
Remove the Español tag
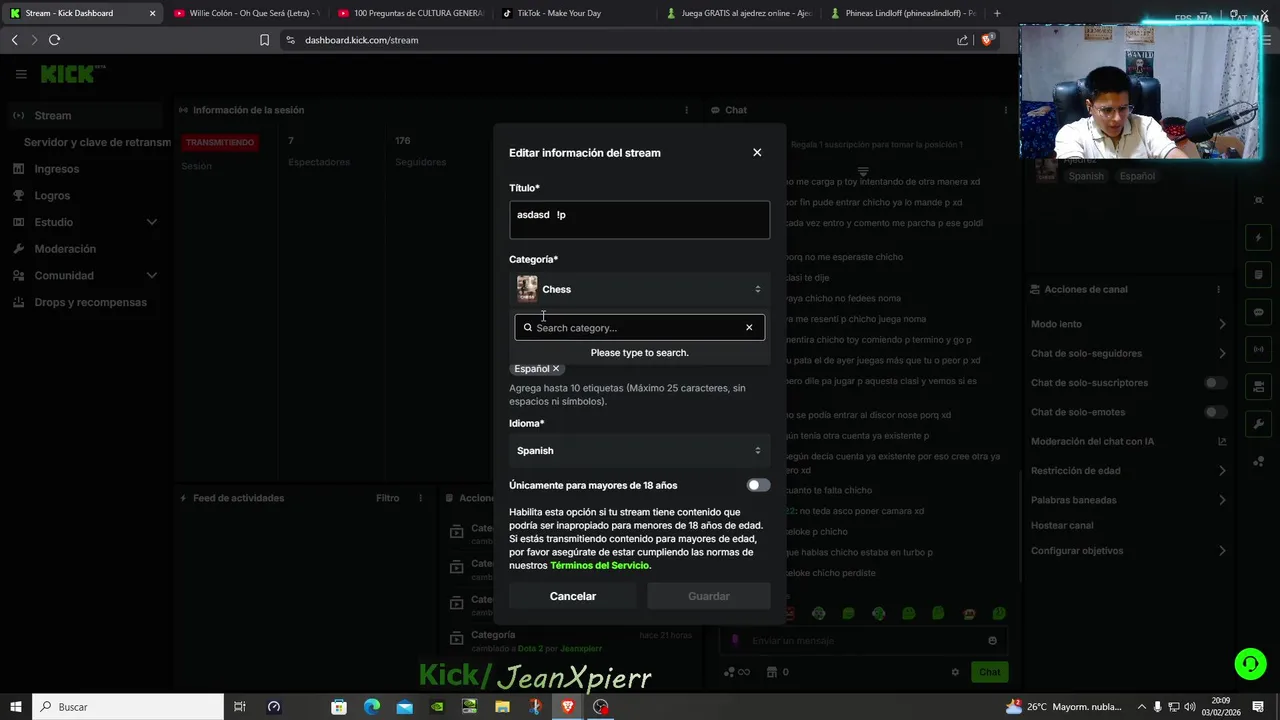pyautogui.click(x=556, y=369)
